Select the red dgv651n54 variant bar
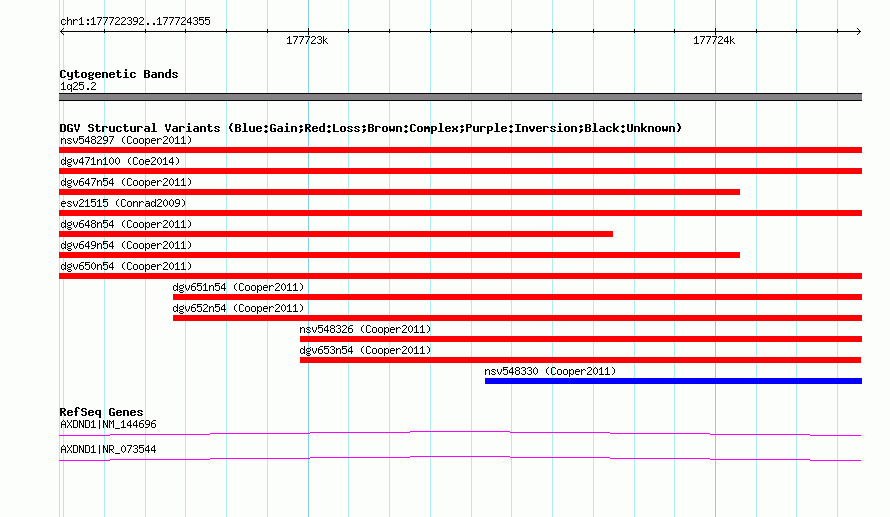The width and height of the screenshot is (890, 517). coord(518,297)
